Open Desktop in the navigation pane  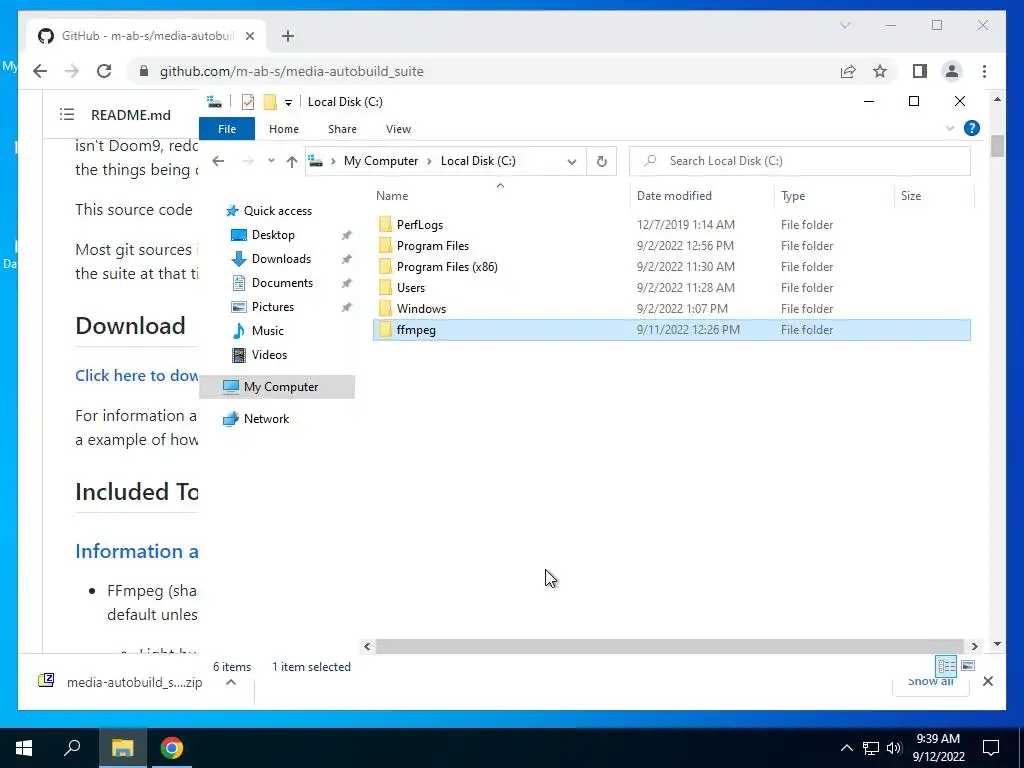[273, 235]
